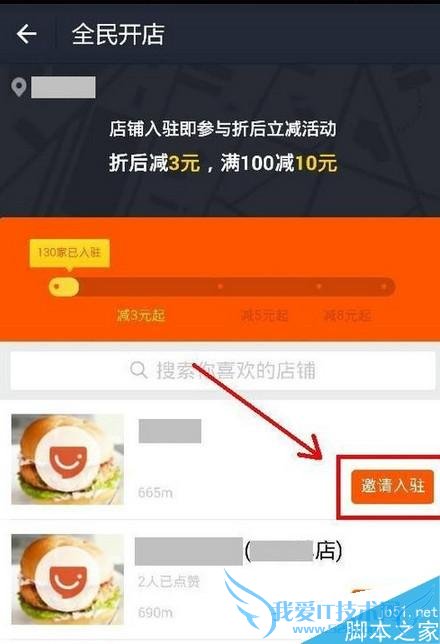Open the 690m shop's burger thumbnail
The height and width of the screenshot is (644, 440).
point(67,579)
